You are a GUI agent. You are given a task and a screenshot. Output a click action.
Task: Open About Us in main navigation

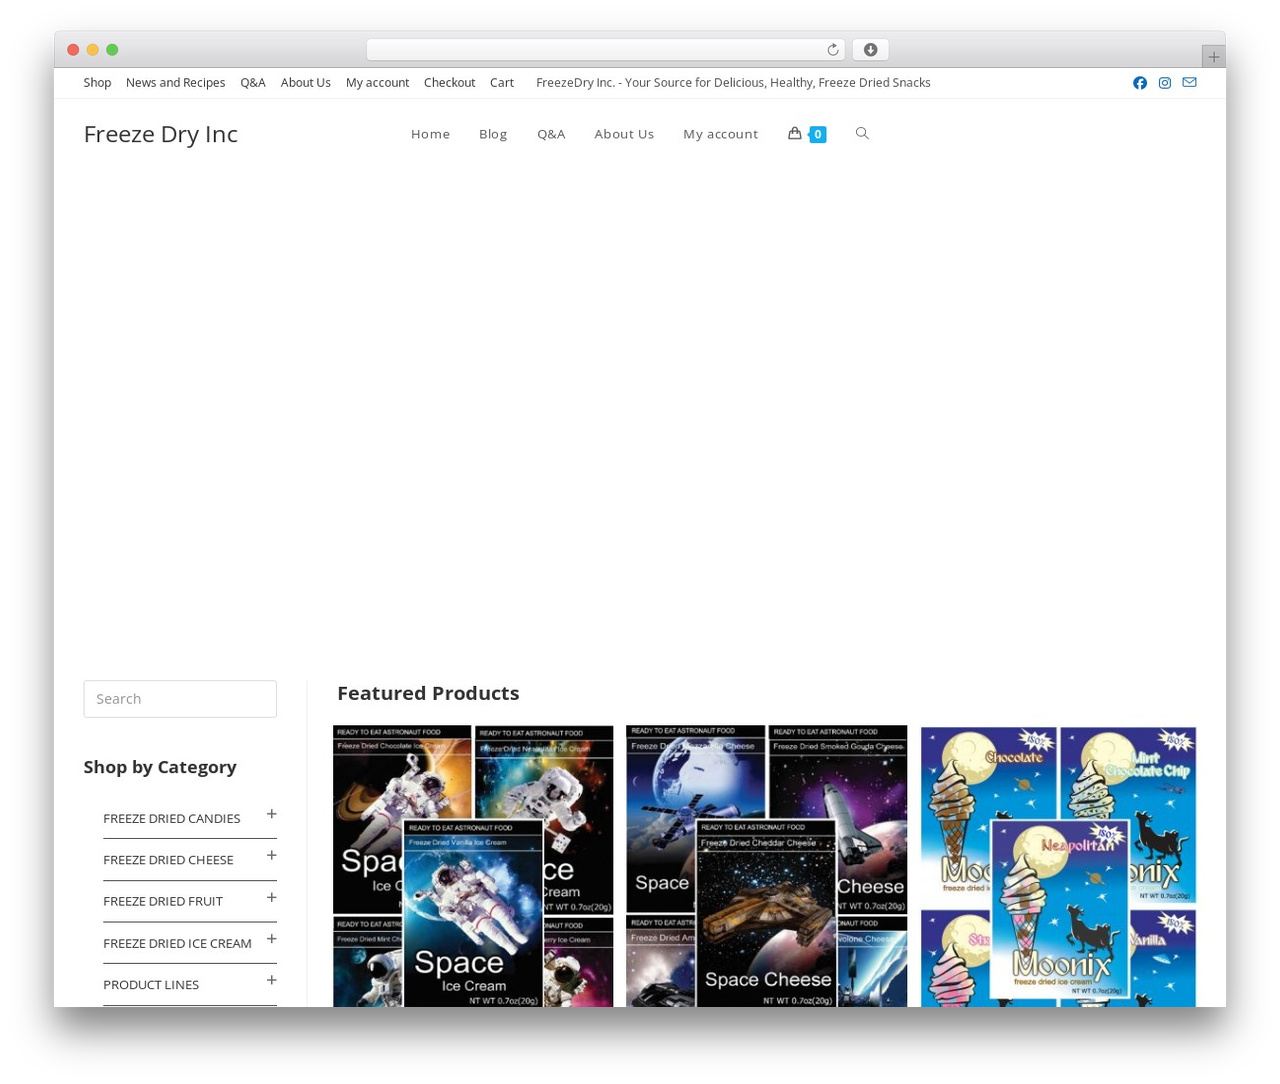point(624,134)
